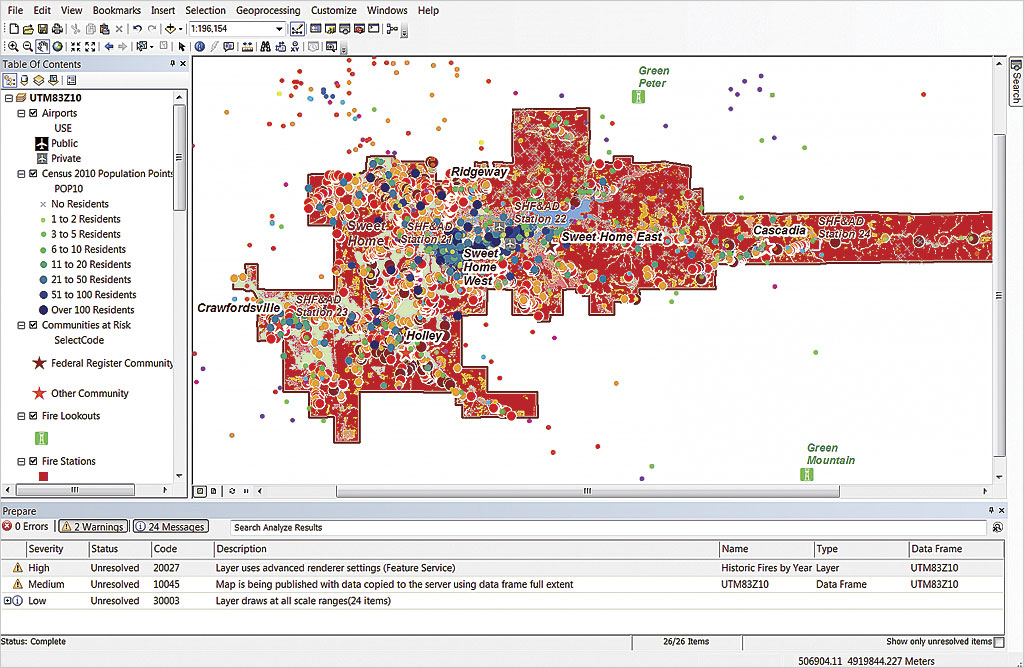Select the Measure ruler tool
Viewport: 1024px width, 668px height.
(x=248, y=46)
